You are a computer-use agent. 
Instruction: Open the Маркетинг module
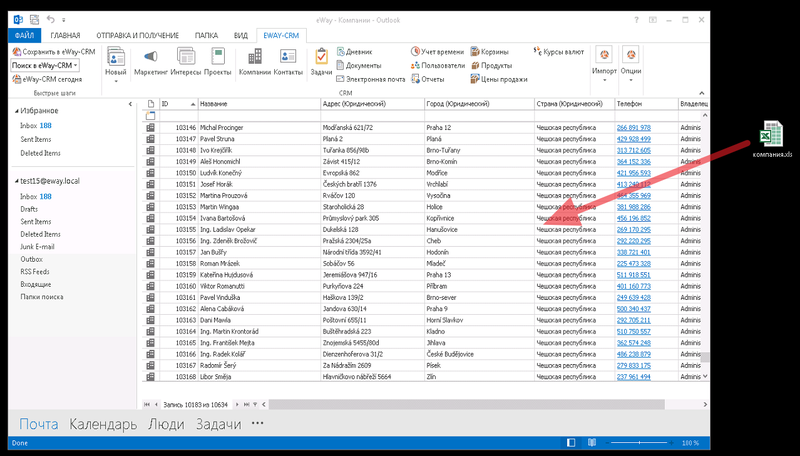(151, 62)
